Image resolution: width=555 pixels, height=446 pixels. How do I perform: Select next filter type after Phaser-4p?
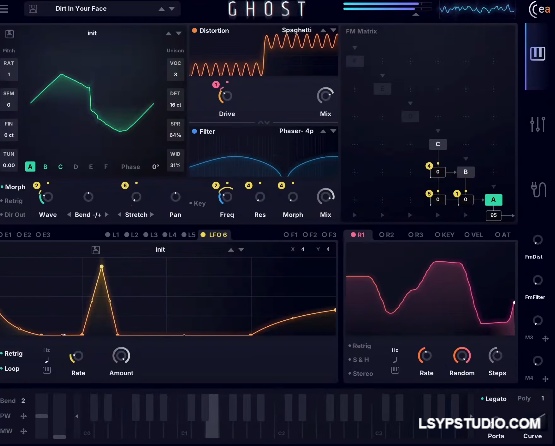click(x=333, y=131)
